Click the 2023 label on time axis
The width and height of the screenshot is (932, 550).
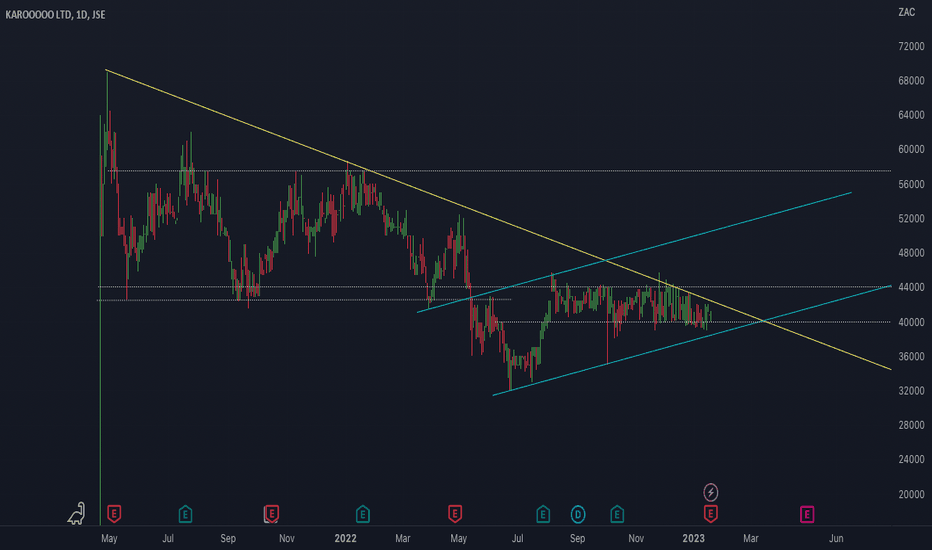pos(693,538)
